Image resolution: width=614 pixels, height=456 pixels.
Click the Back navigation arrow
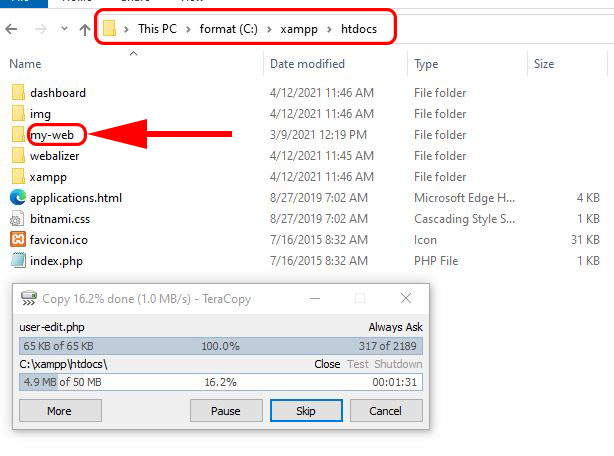point(11,29)
